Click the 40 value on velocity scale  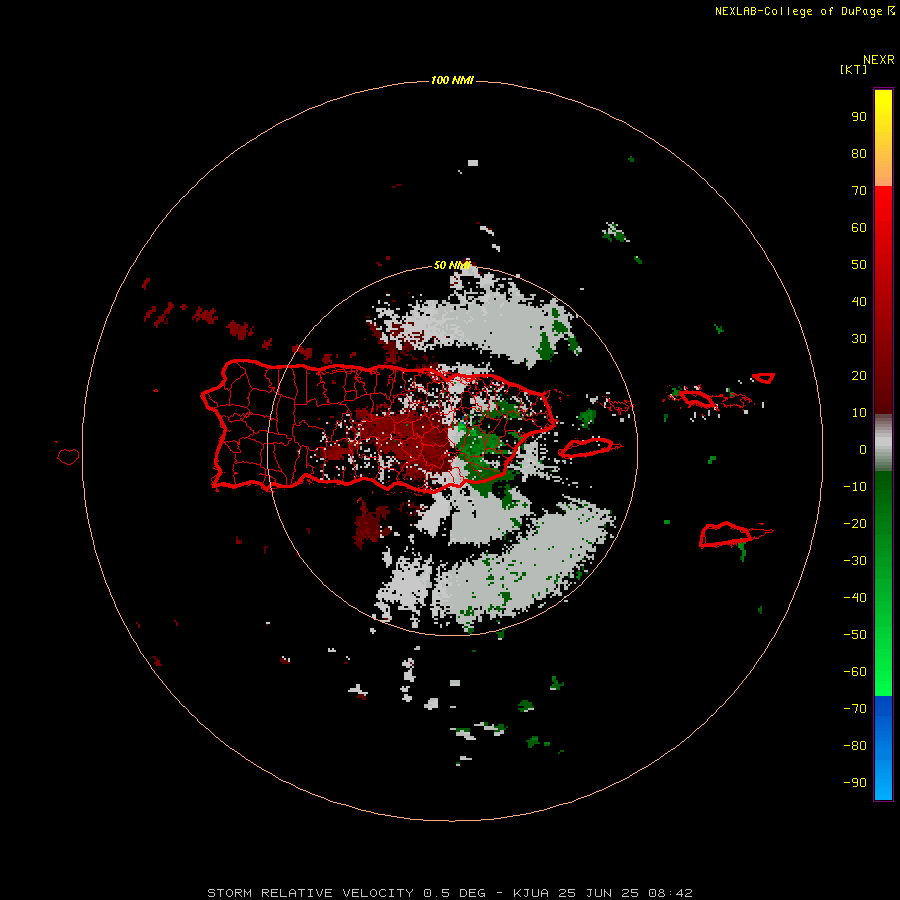coord(859,301)
